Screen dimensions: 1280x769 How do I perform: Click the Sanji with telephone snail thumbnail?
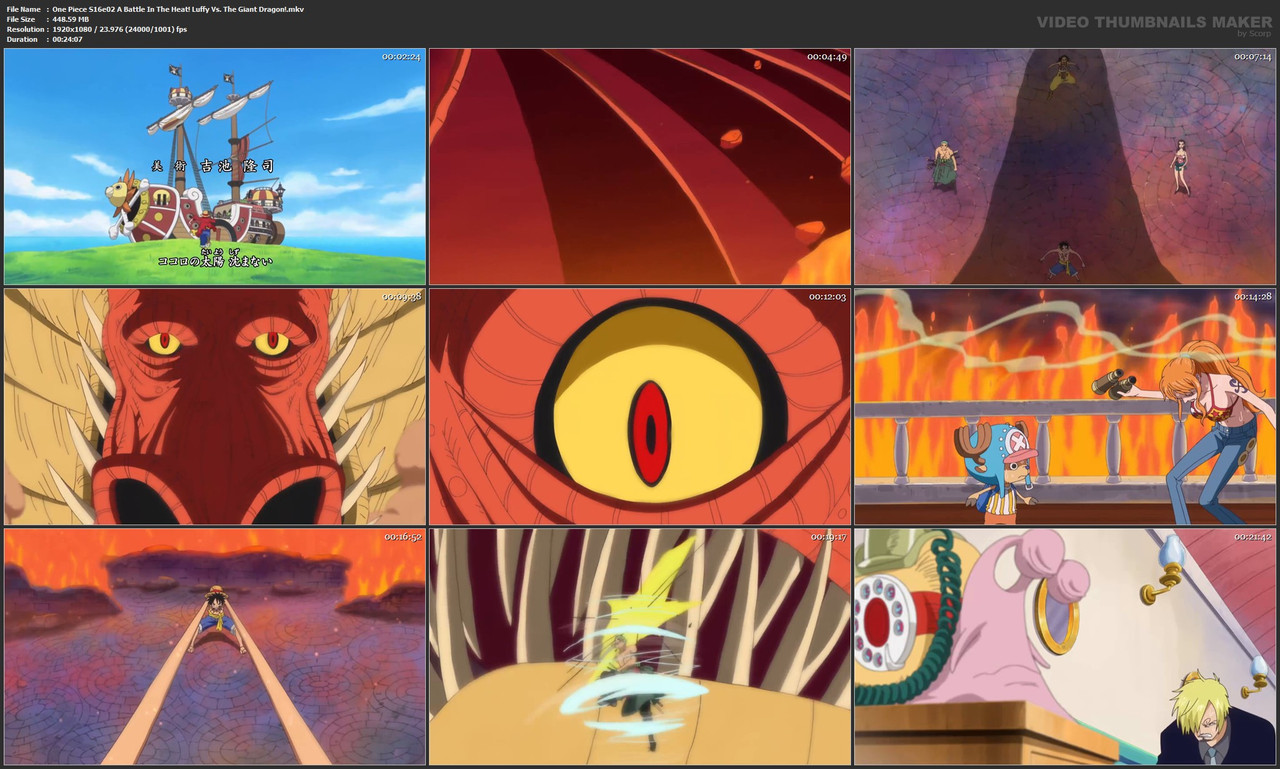[x=1064, y=645]
